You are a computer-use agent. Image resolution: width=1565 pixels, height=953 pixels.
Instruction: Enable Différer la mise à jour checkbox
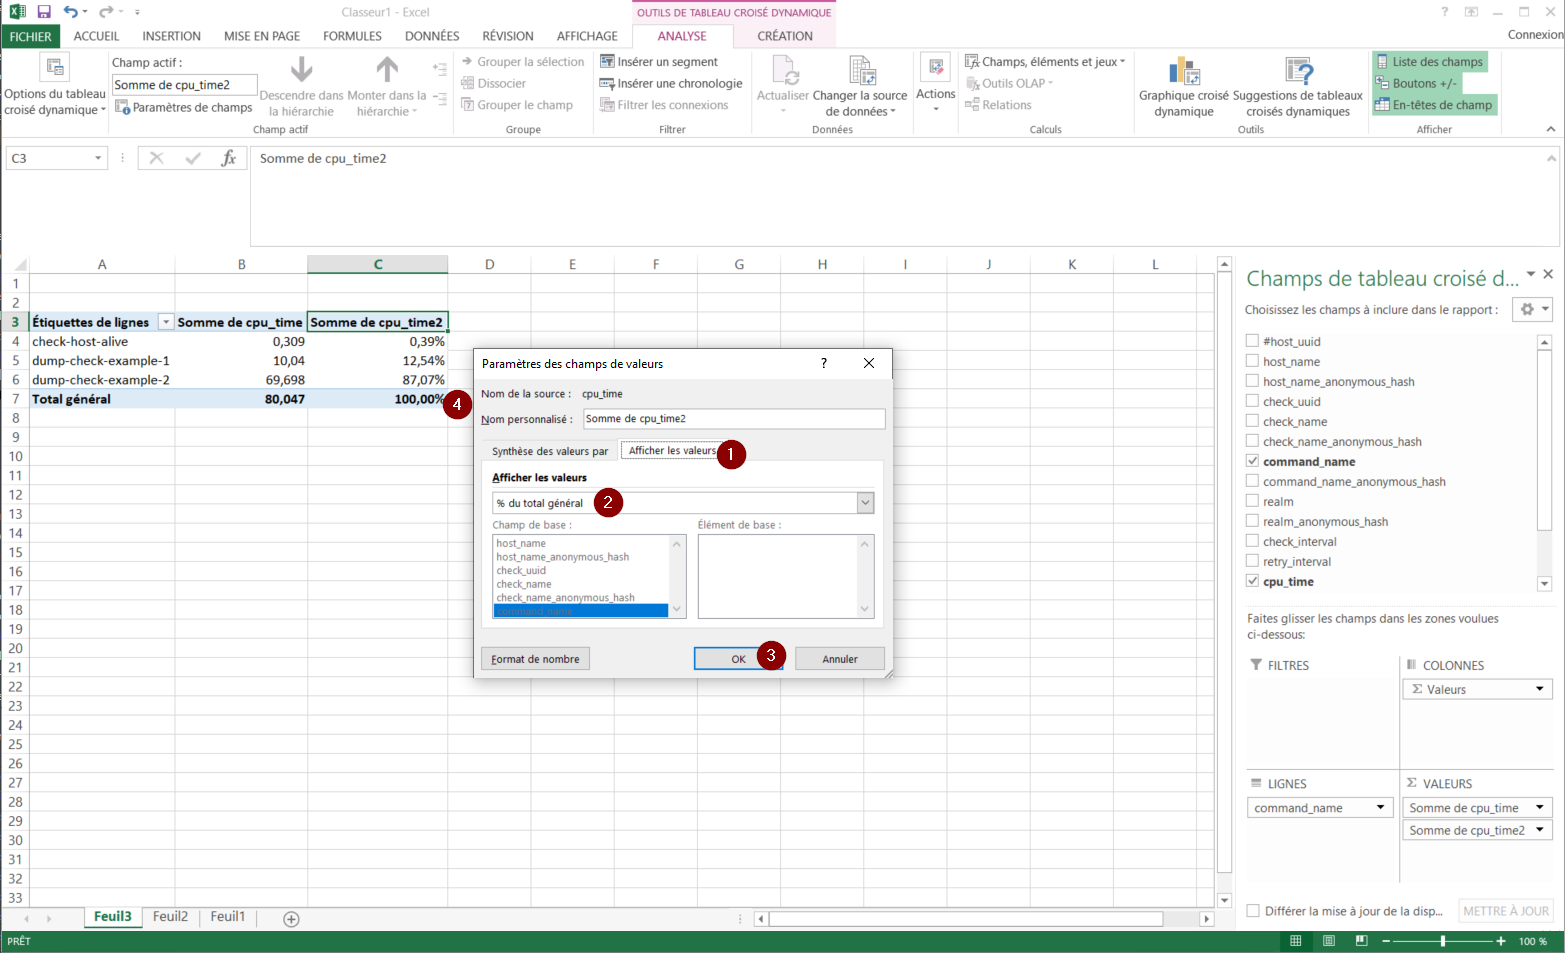[1253, 911]
